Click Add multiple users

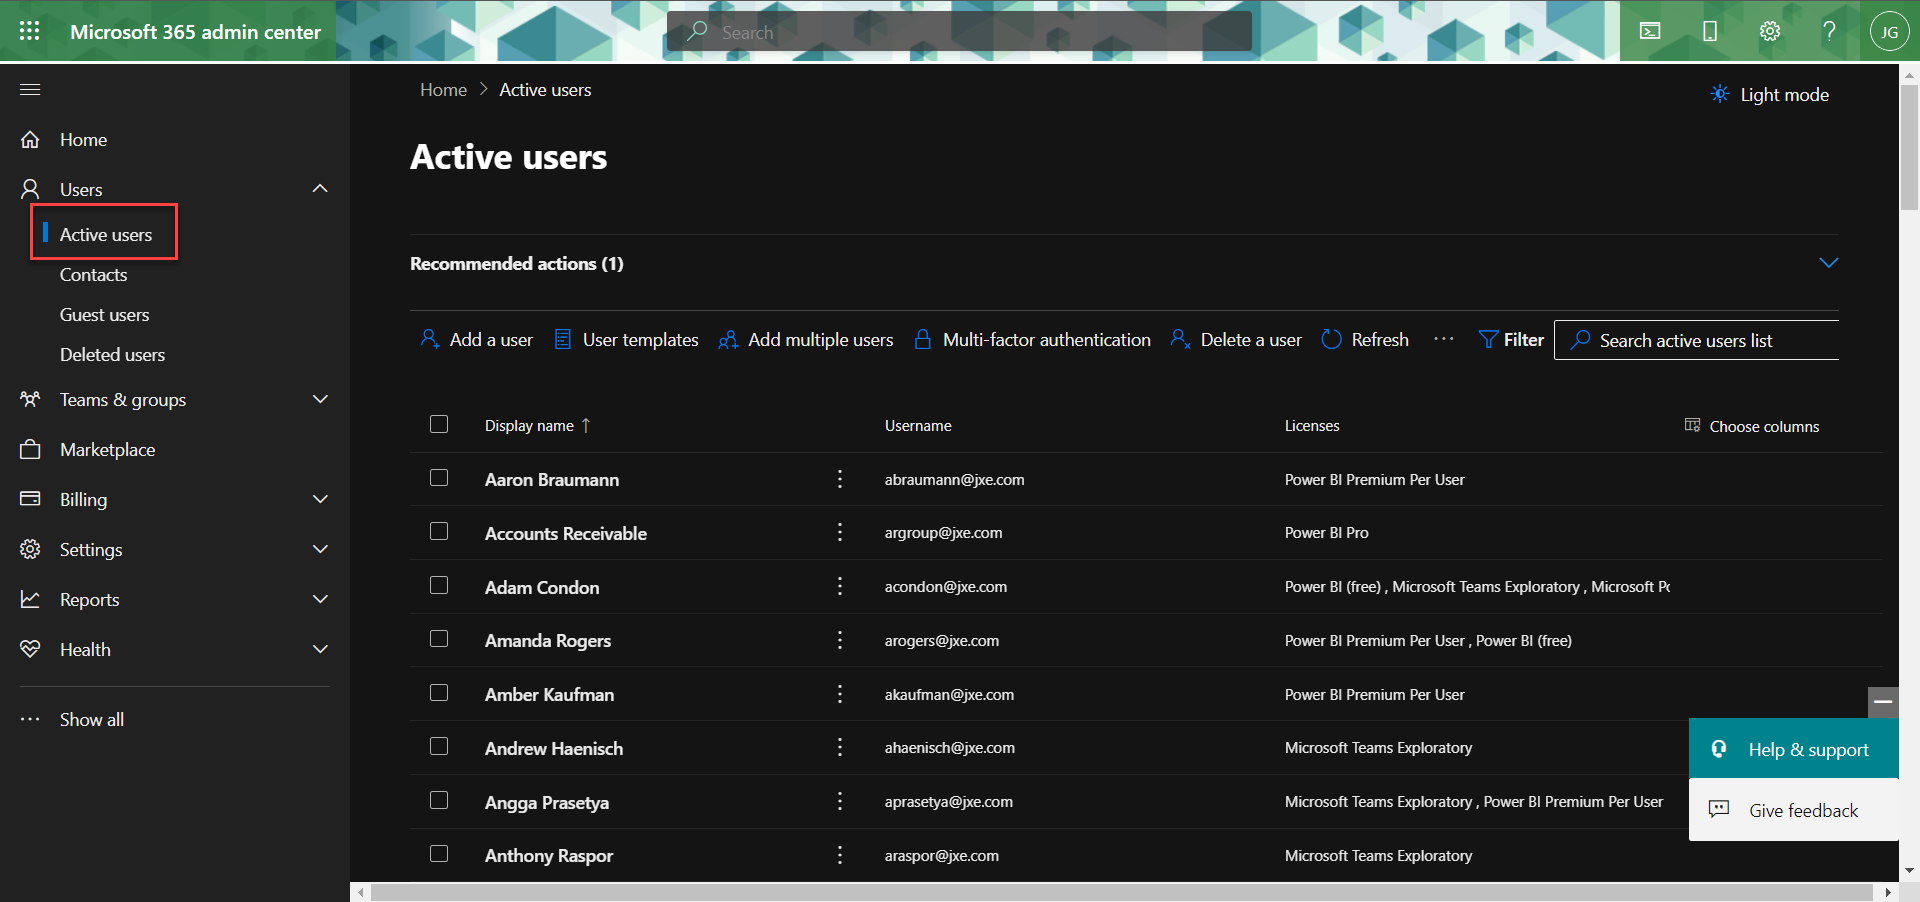point(806,340)
